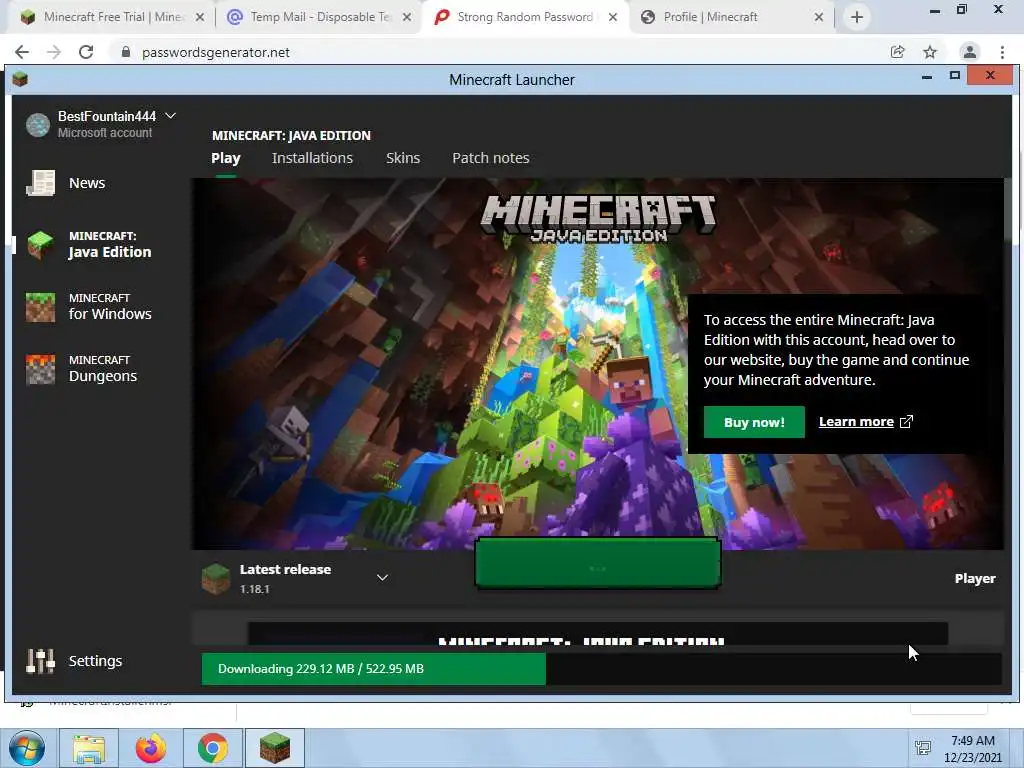Bookmark this page with star icon
The width and height of the screenshot is (1024, 768).
click(x=930, y=52)
